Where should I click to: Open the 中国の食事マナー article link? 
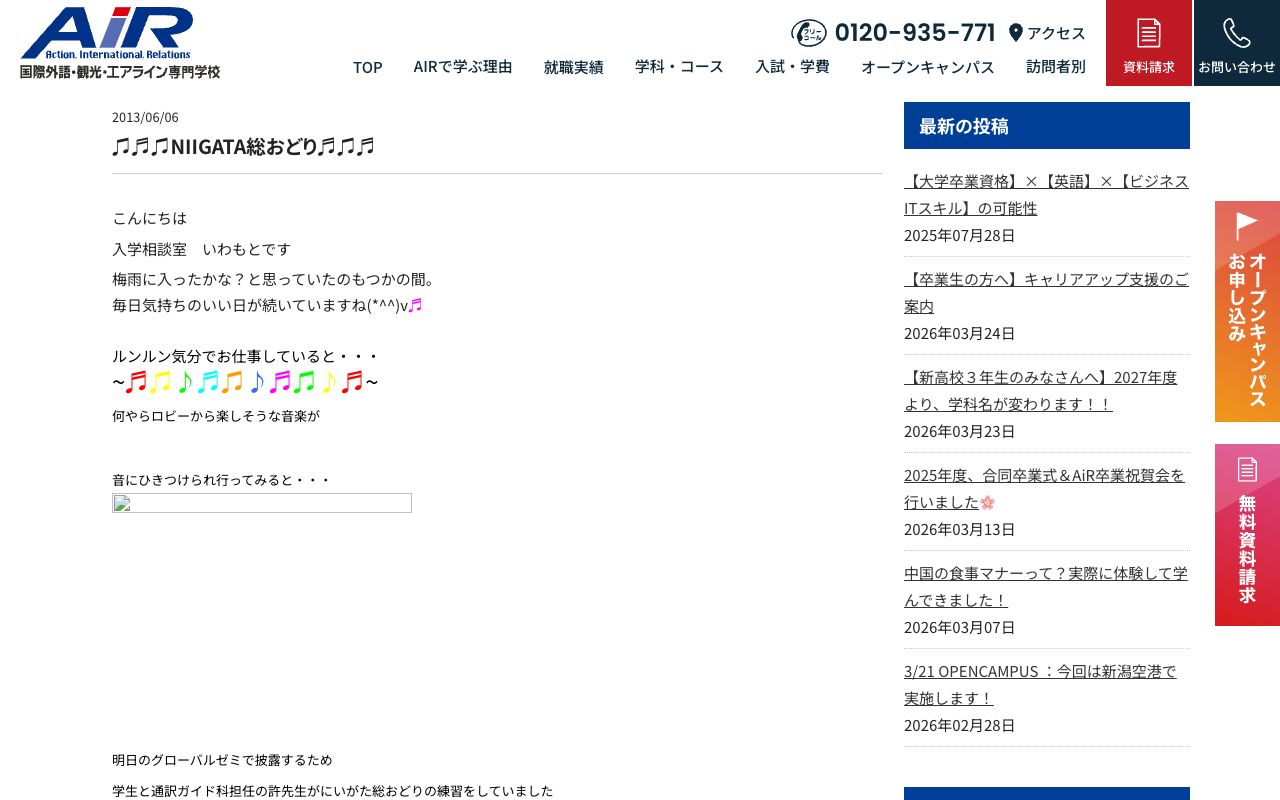tap(1045, 586)
